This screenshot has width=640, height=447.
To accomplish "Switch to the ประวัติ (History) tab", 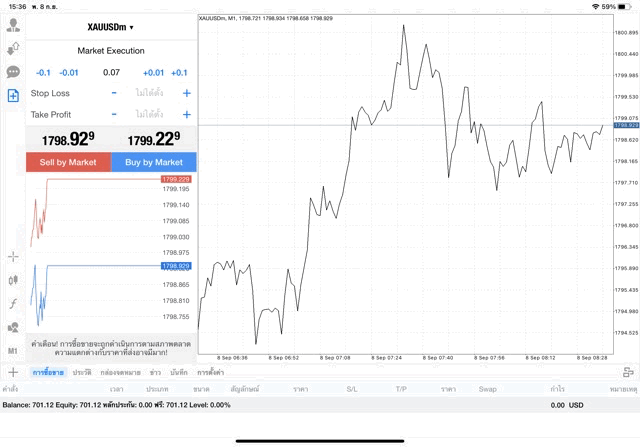I will [82, 372].
